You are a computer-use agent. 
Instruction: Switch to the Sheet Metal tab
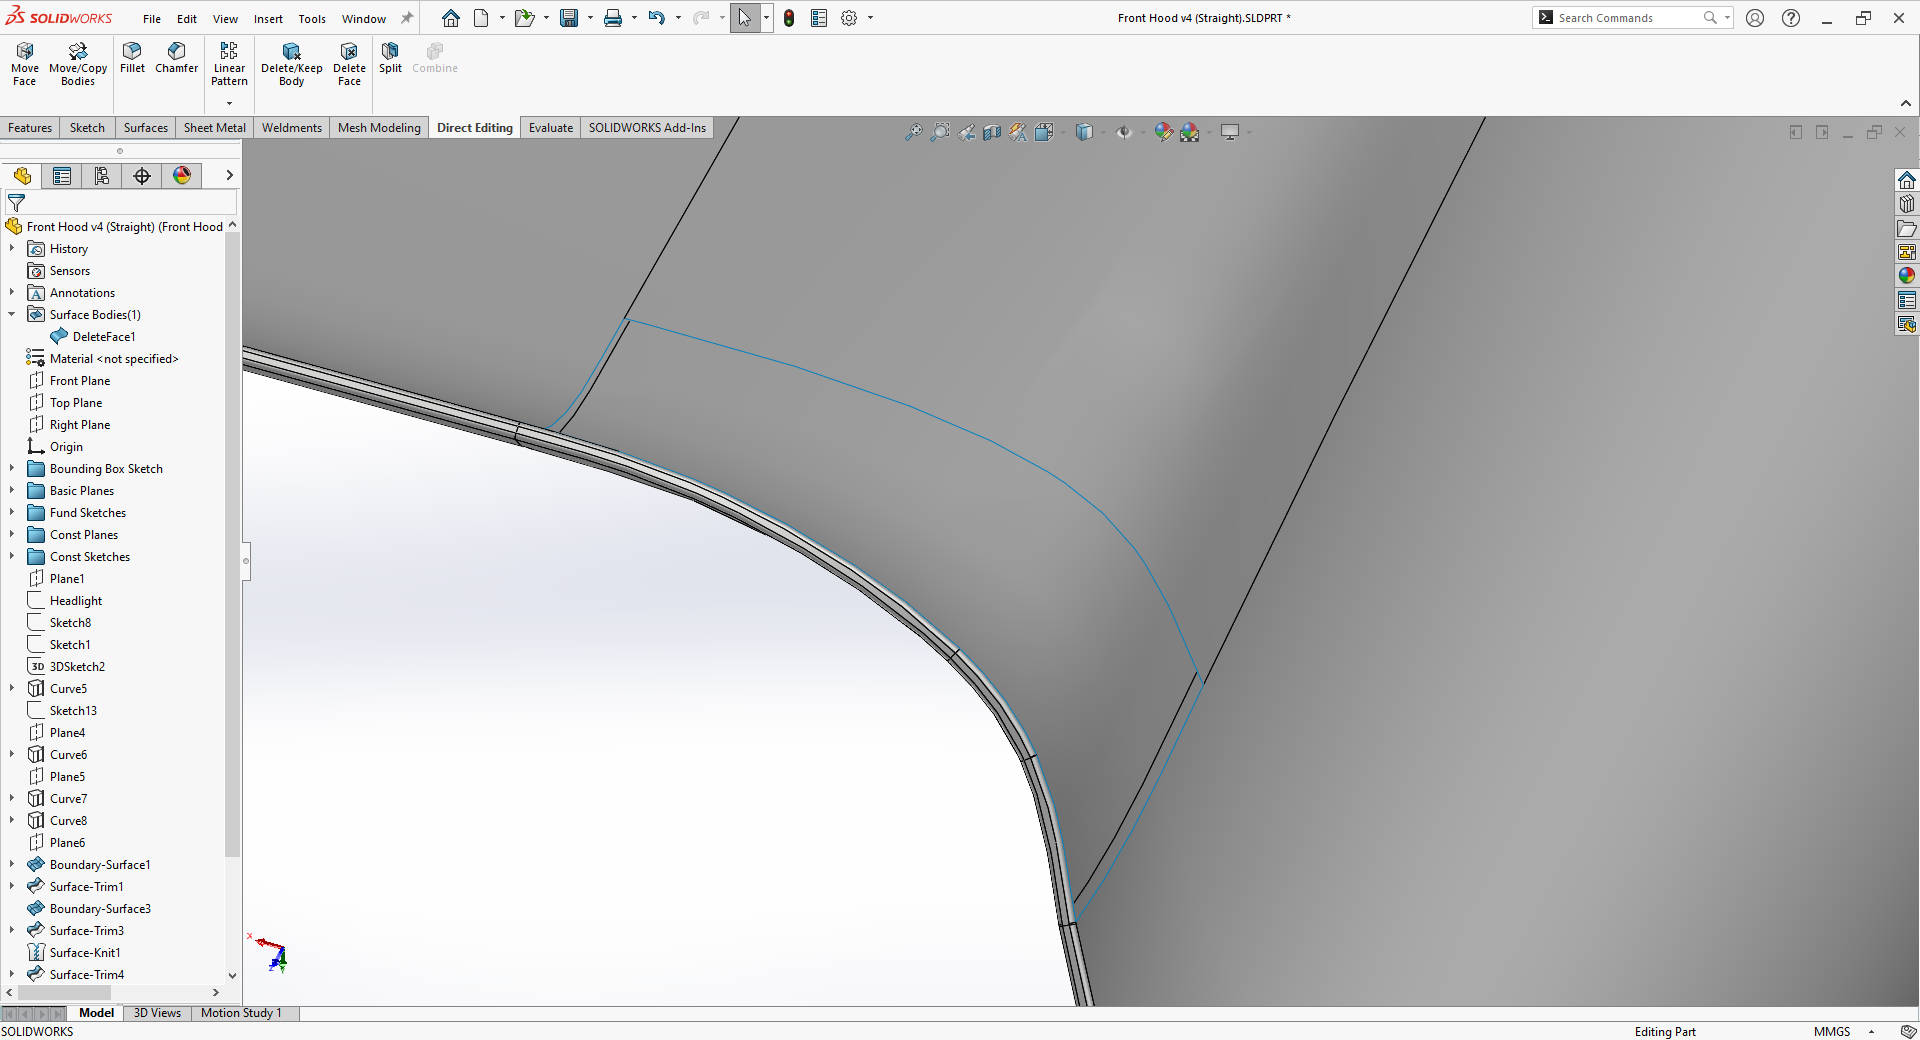214,128
